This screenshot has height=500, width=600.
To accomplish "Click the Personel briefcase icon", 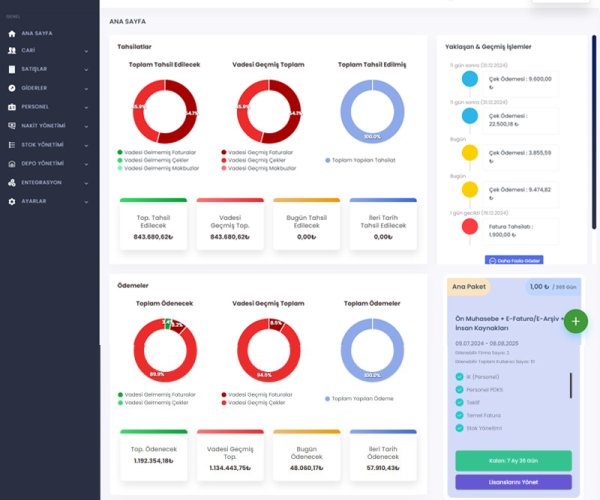I will (12, 107).
